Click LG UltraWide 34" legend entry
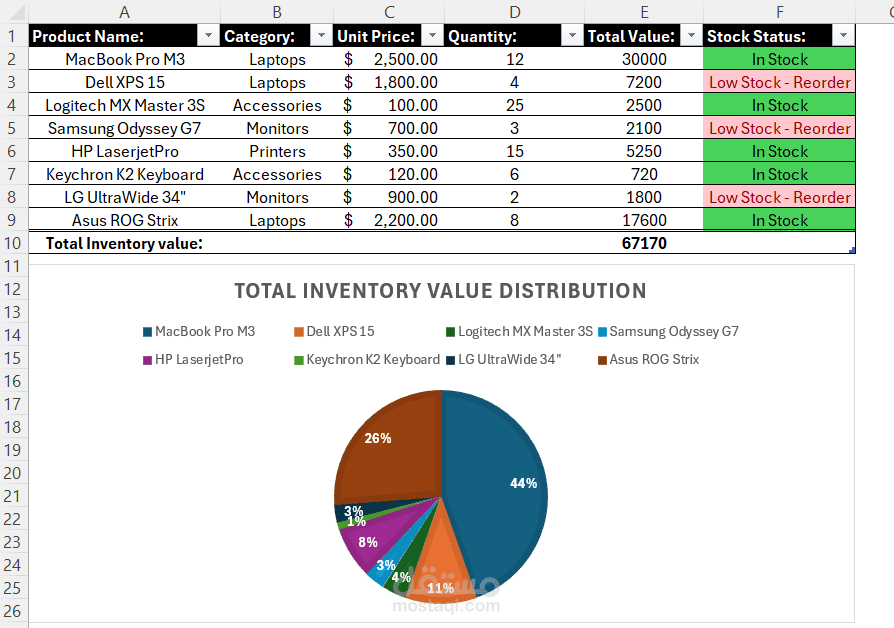 click(x=503, y=359)
